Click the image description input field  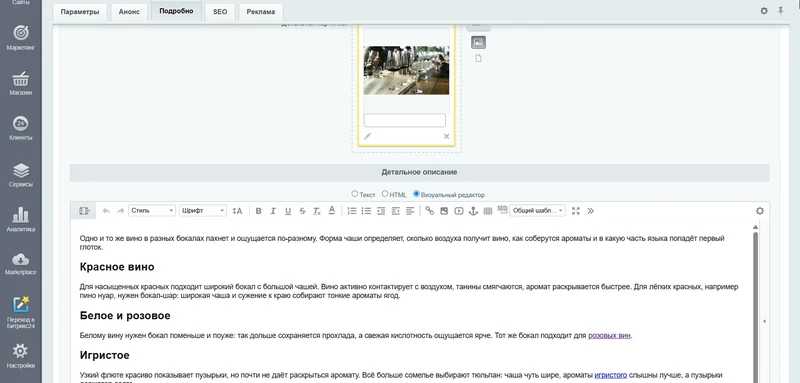405,120
